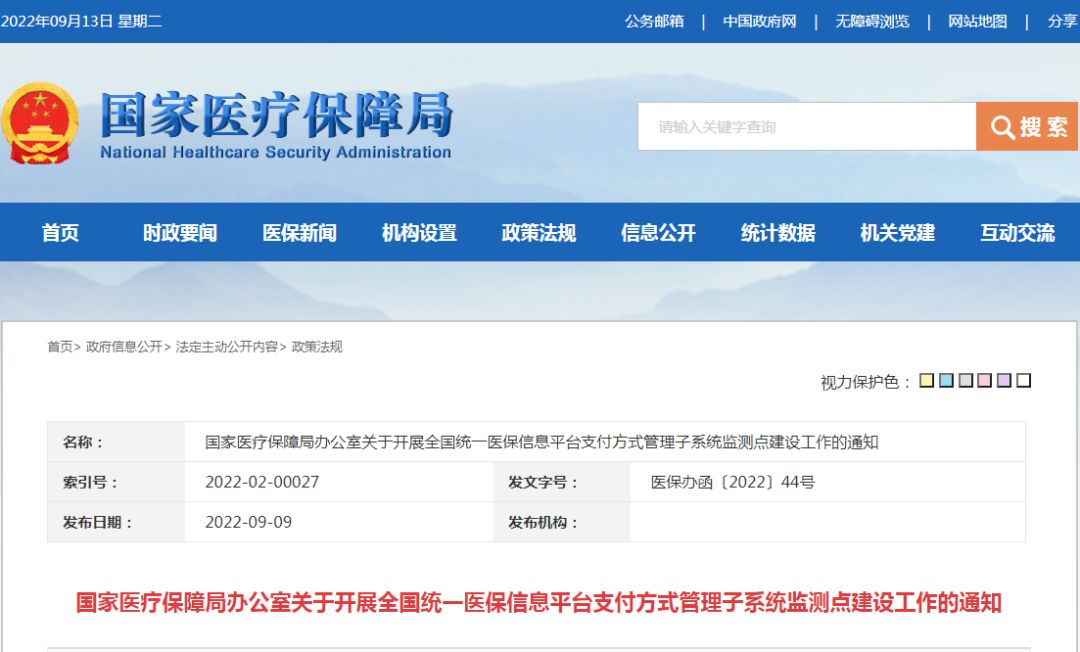Go to the 首页 navigation tab
The width and height of the screenshot is (1080, 652).
pyautogui.click(x=60, y=233)
